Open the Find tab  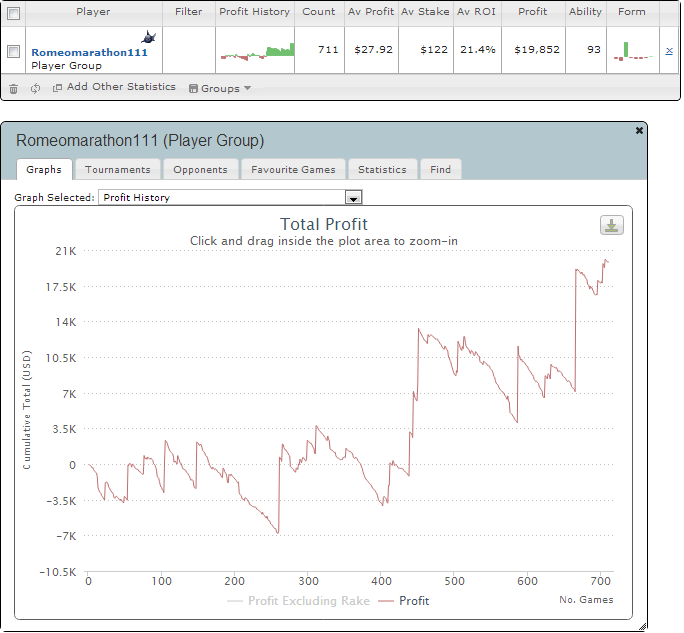click(x=441, y=169)
